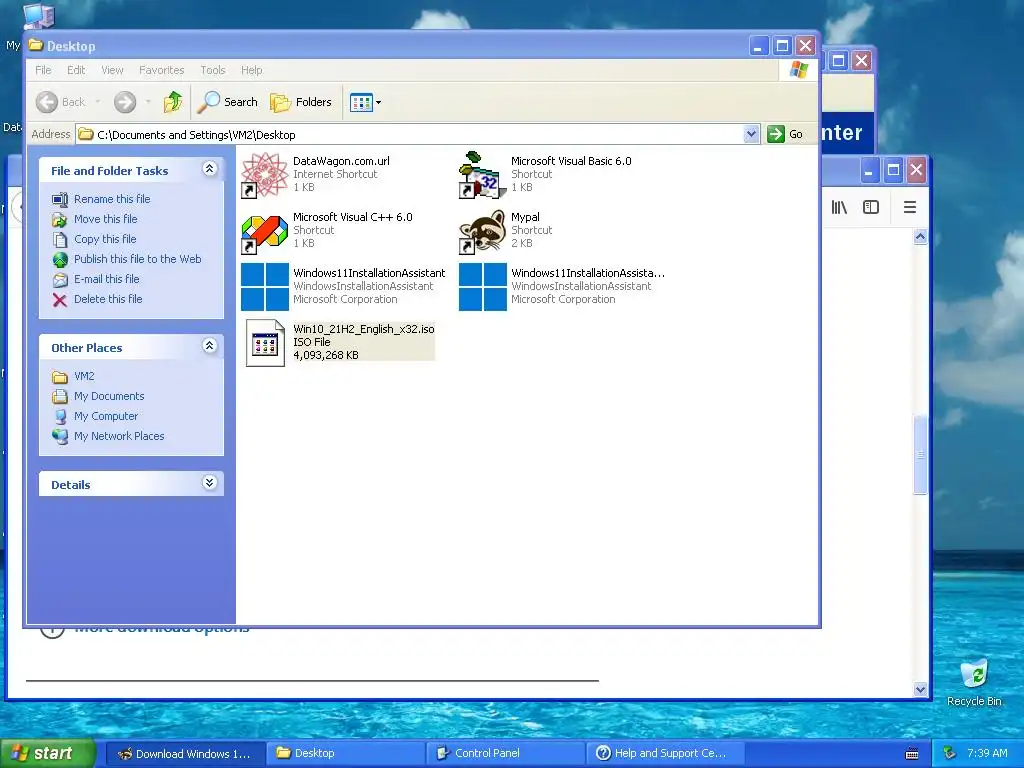Open the Search pane

pyautogui.click(x=228, y=102)
